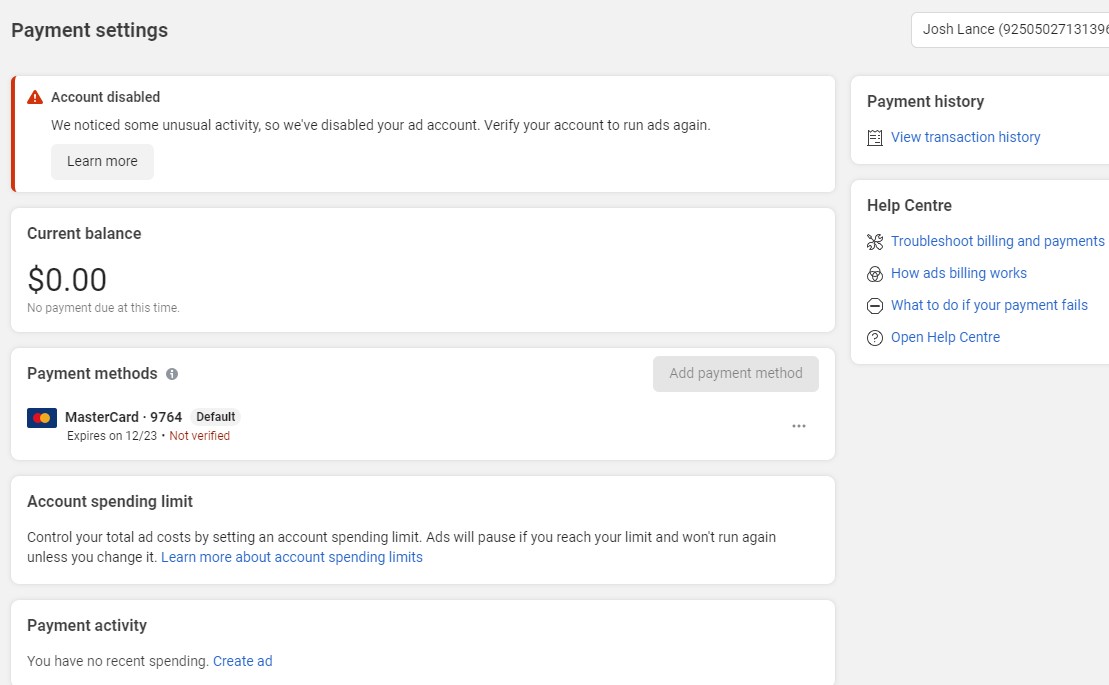Click the Open Help Centre question icon
This screenshot has height=685, width=1109.
pyautogui.click(x=875, y=338)
